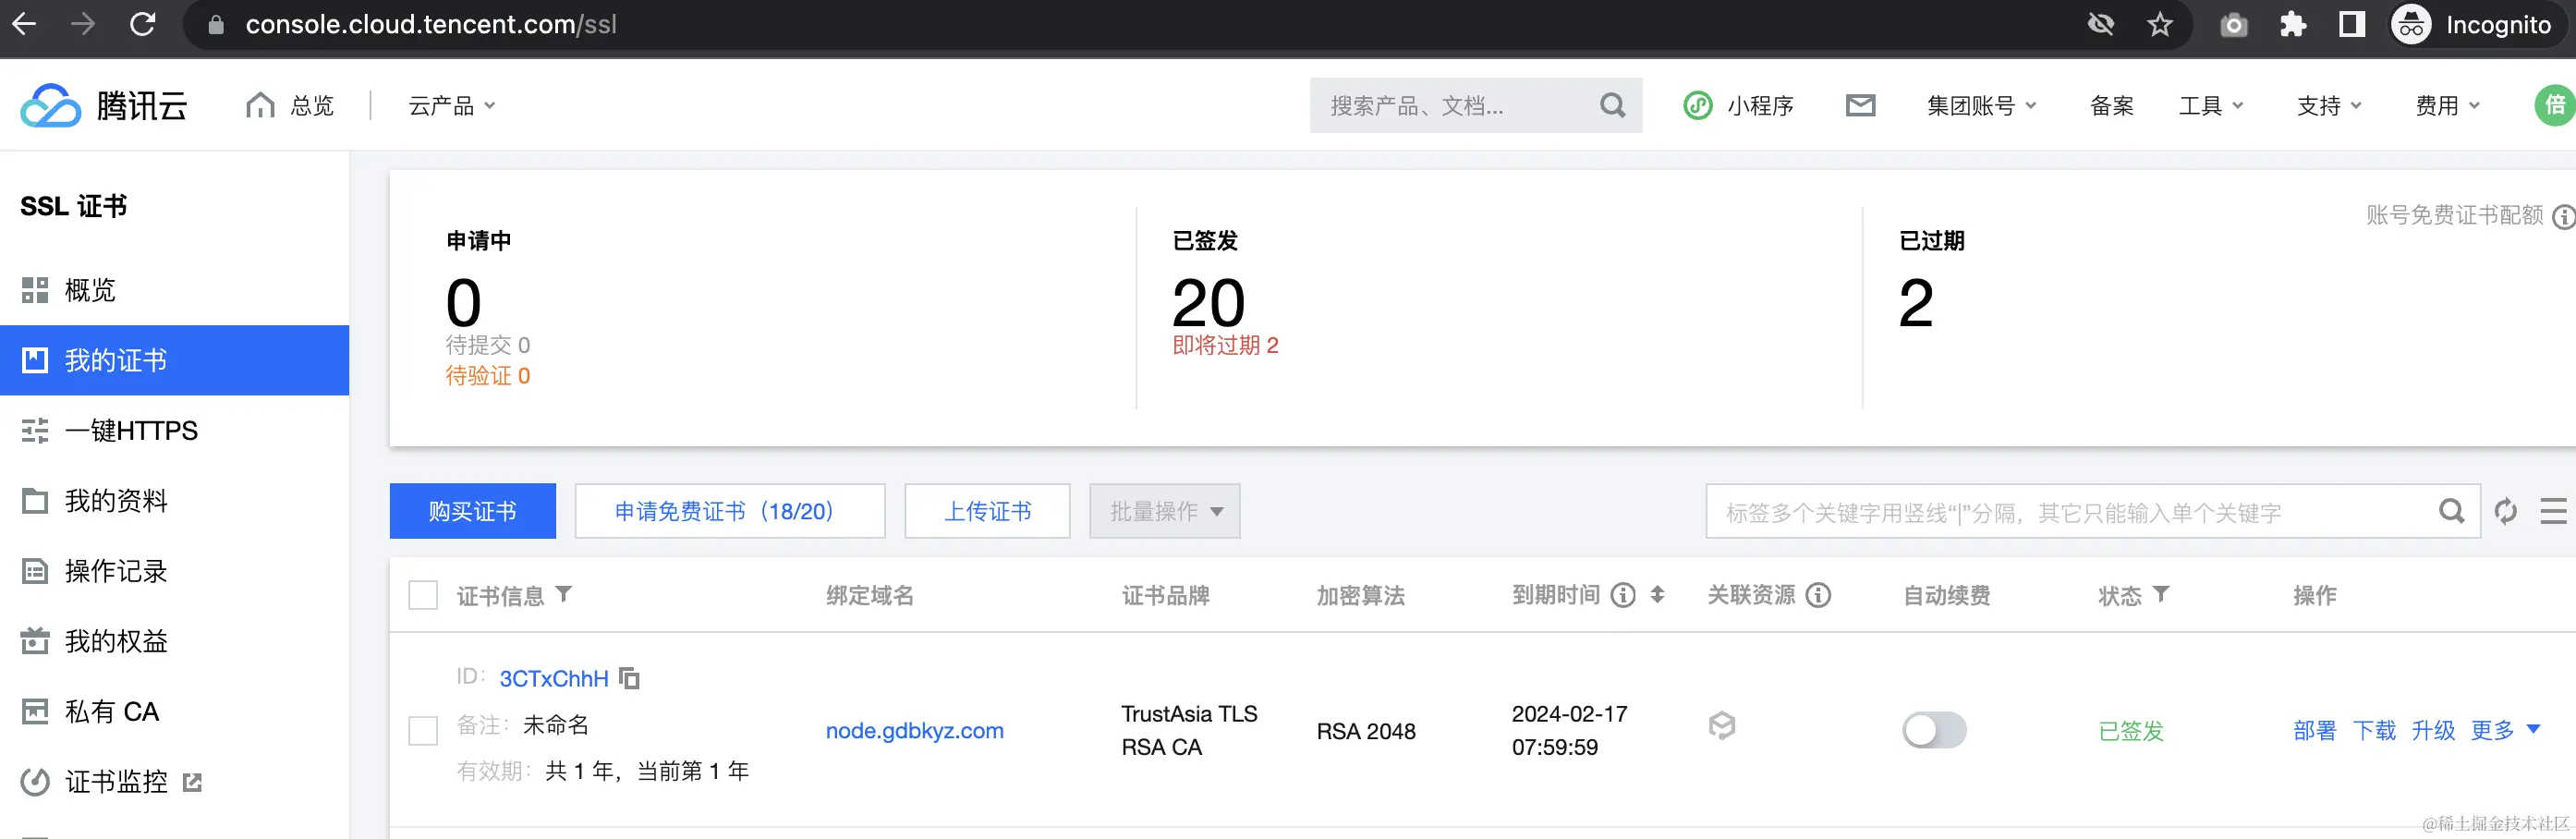Open the 批量操作 dropdown

(x=1165, y=511)
